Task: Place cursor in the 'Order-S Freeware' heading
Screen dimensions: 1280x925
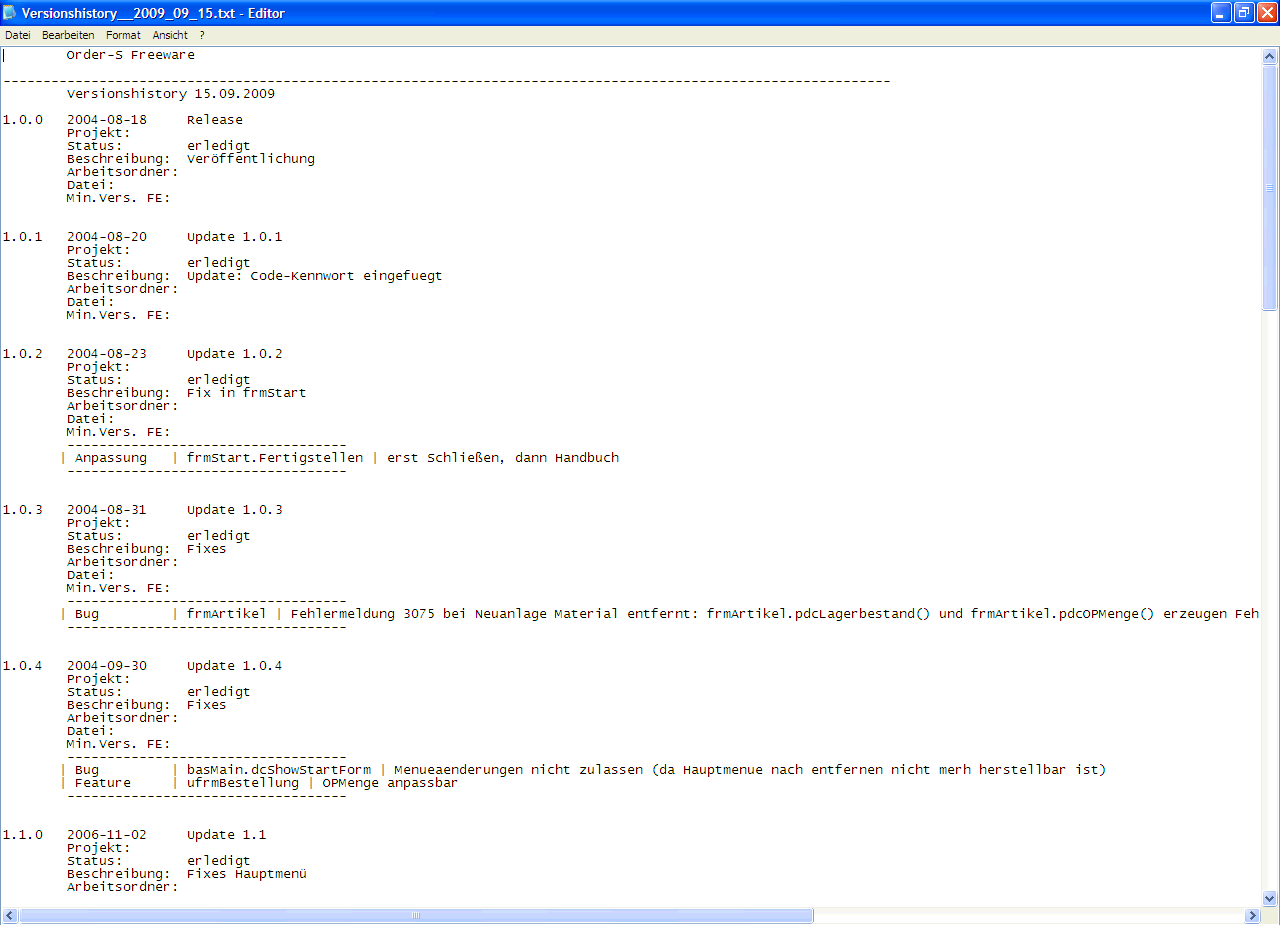Action: tap(130, 55)
